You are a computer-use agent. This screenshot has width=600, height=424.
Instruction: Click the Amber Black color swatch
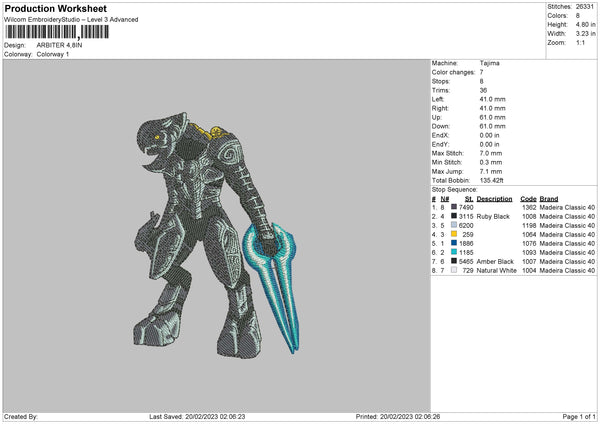(454, 261)
